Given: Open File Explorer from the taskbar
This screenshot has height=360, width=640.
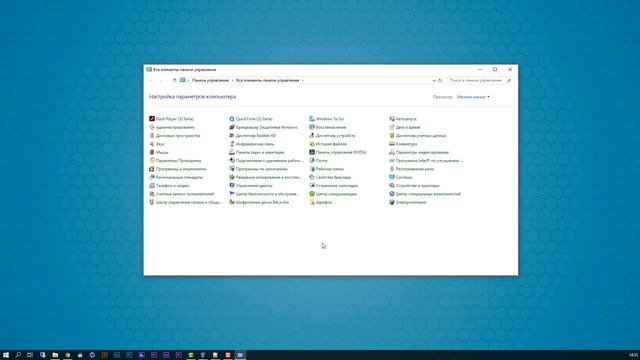Looking at the screenshot, I should pyautogui.click(x=55, y=355).
